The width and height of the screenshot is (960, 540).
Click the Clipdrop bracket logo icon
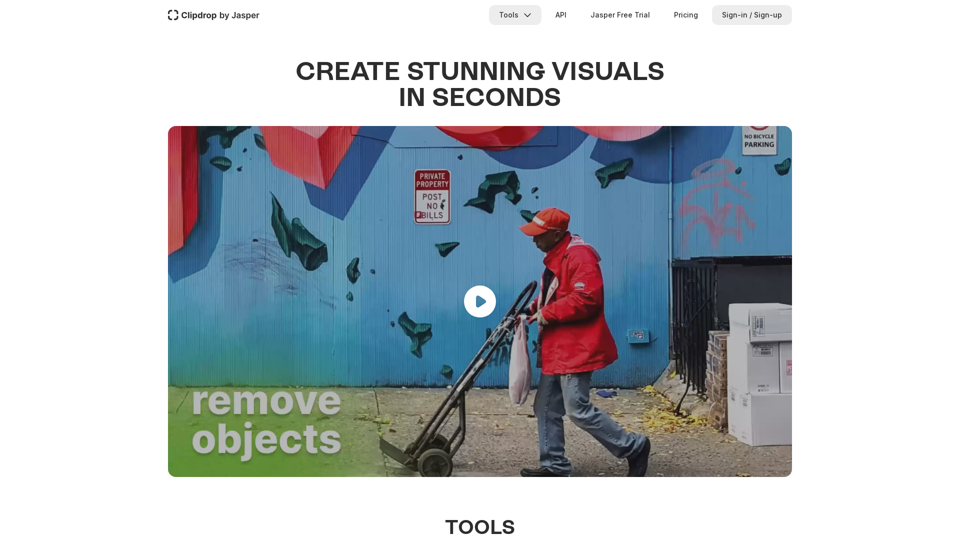(x=173, y=15)
